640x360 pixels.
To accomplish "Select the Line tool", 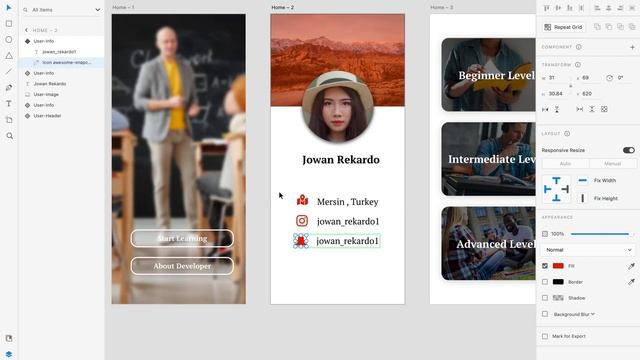I will pos(9,71).
